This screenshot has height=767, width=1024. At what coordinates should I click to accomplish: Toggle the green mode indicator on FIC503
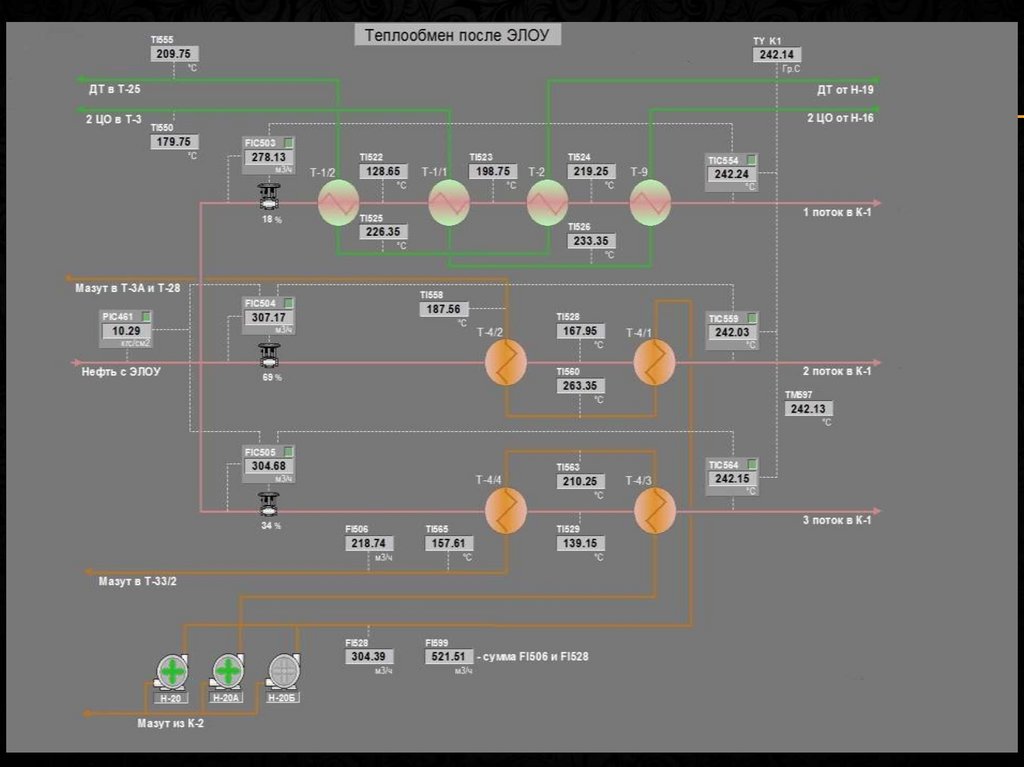point(288,143)
